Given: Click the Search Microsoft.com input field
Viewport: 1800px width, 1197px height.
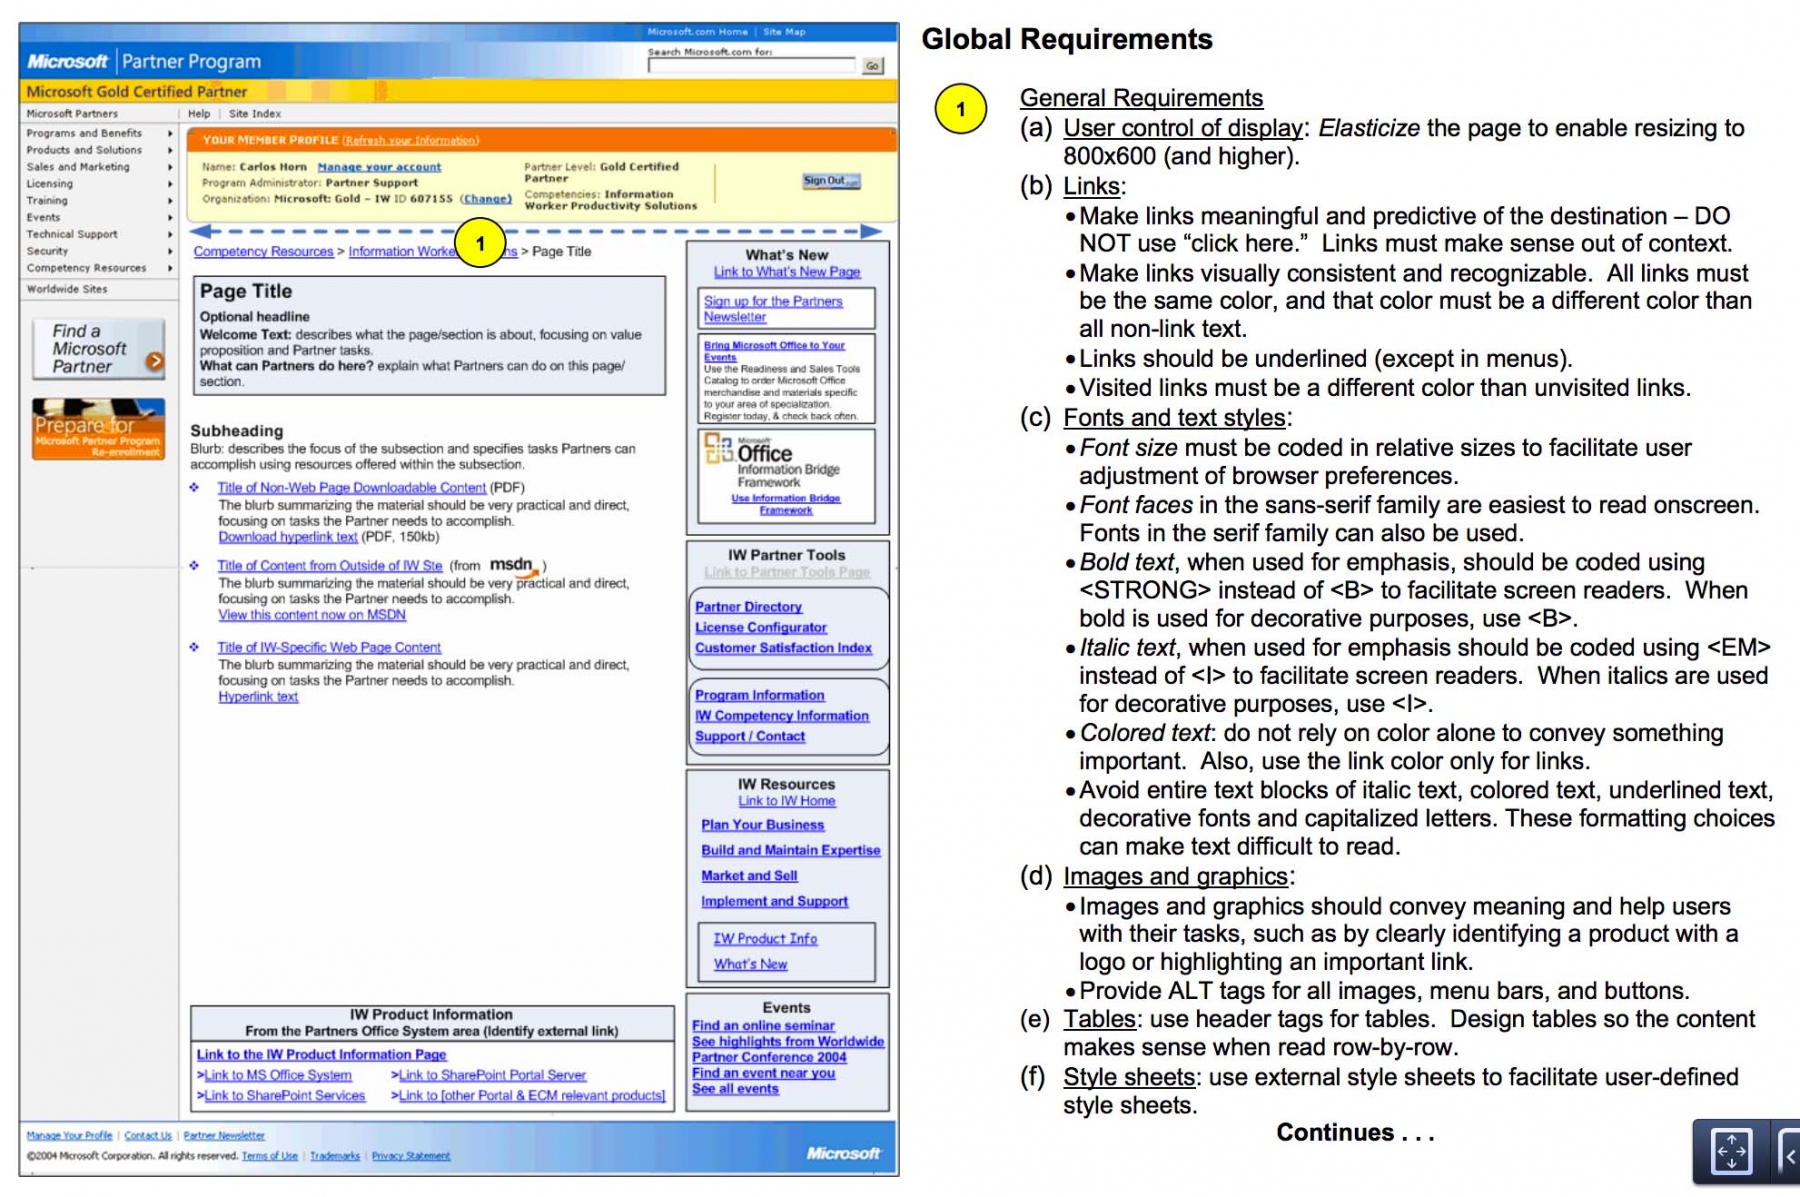Looking at the screenshot, I should point(751,66).
